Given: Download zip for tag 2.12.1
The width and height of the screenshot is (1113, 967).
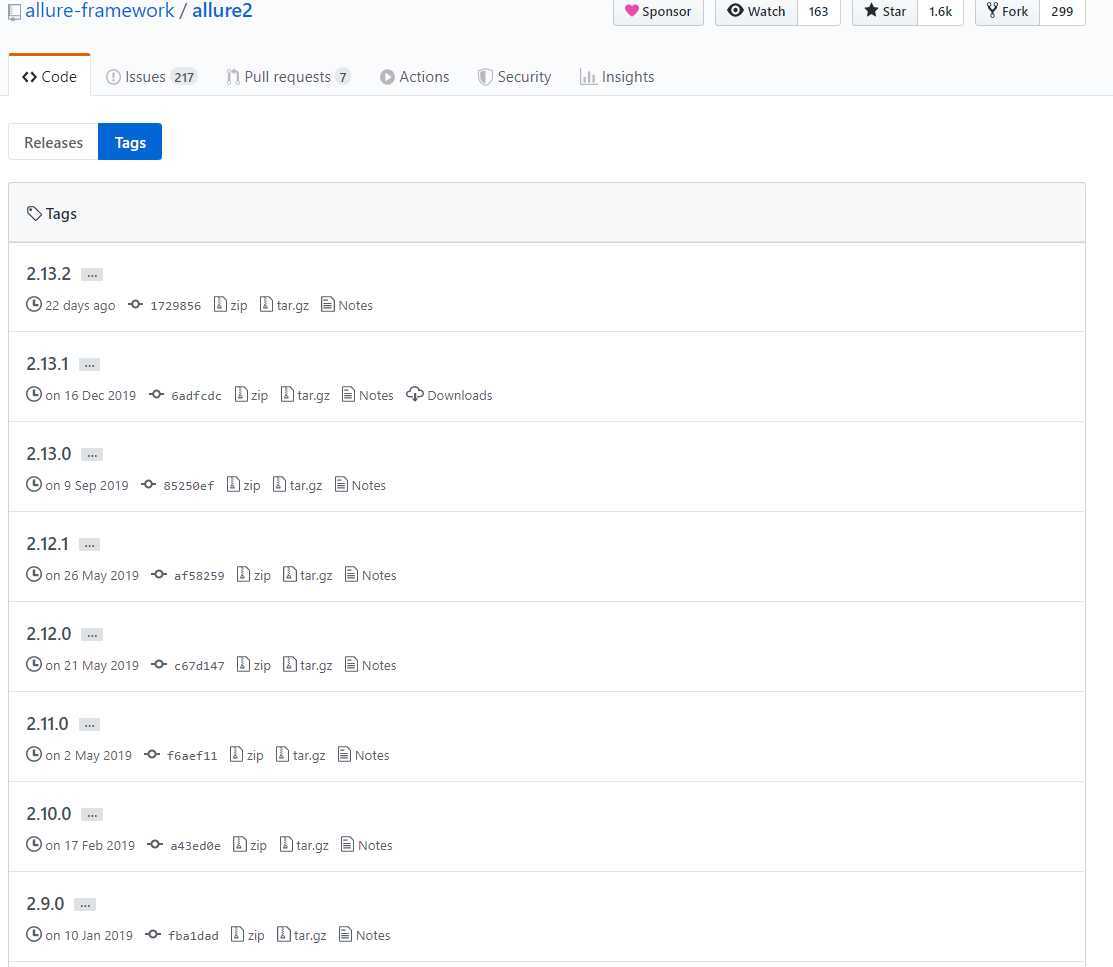Looking at the screenshot, I should coord(254,576).
